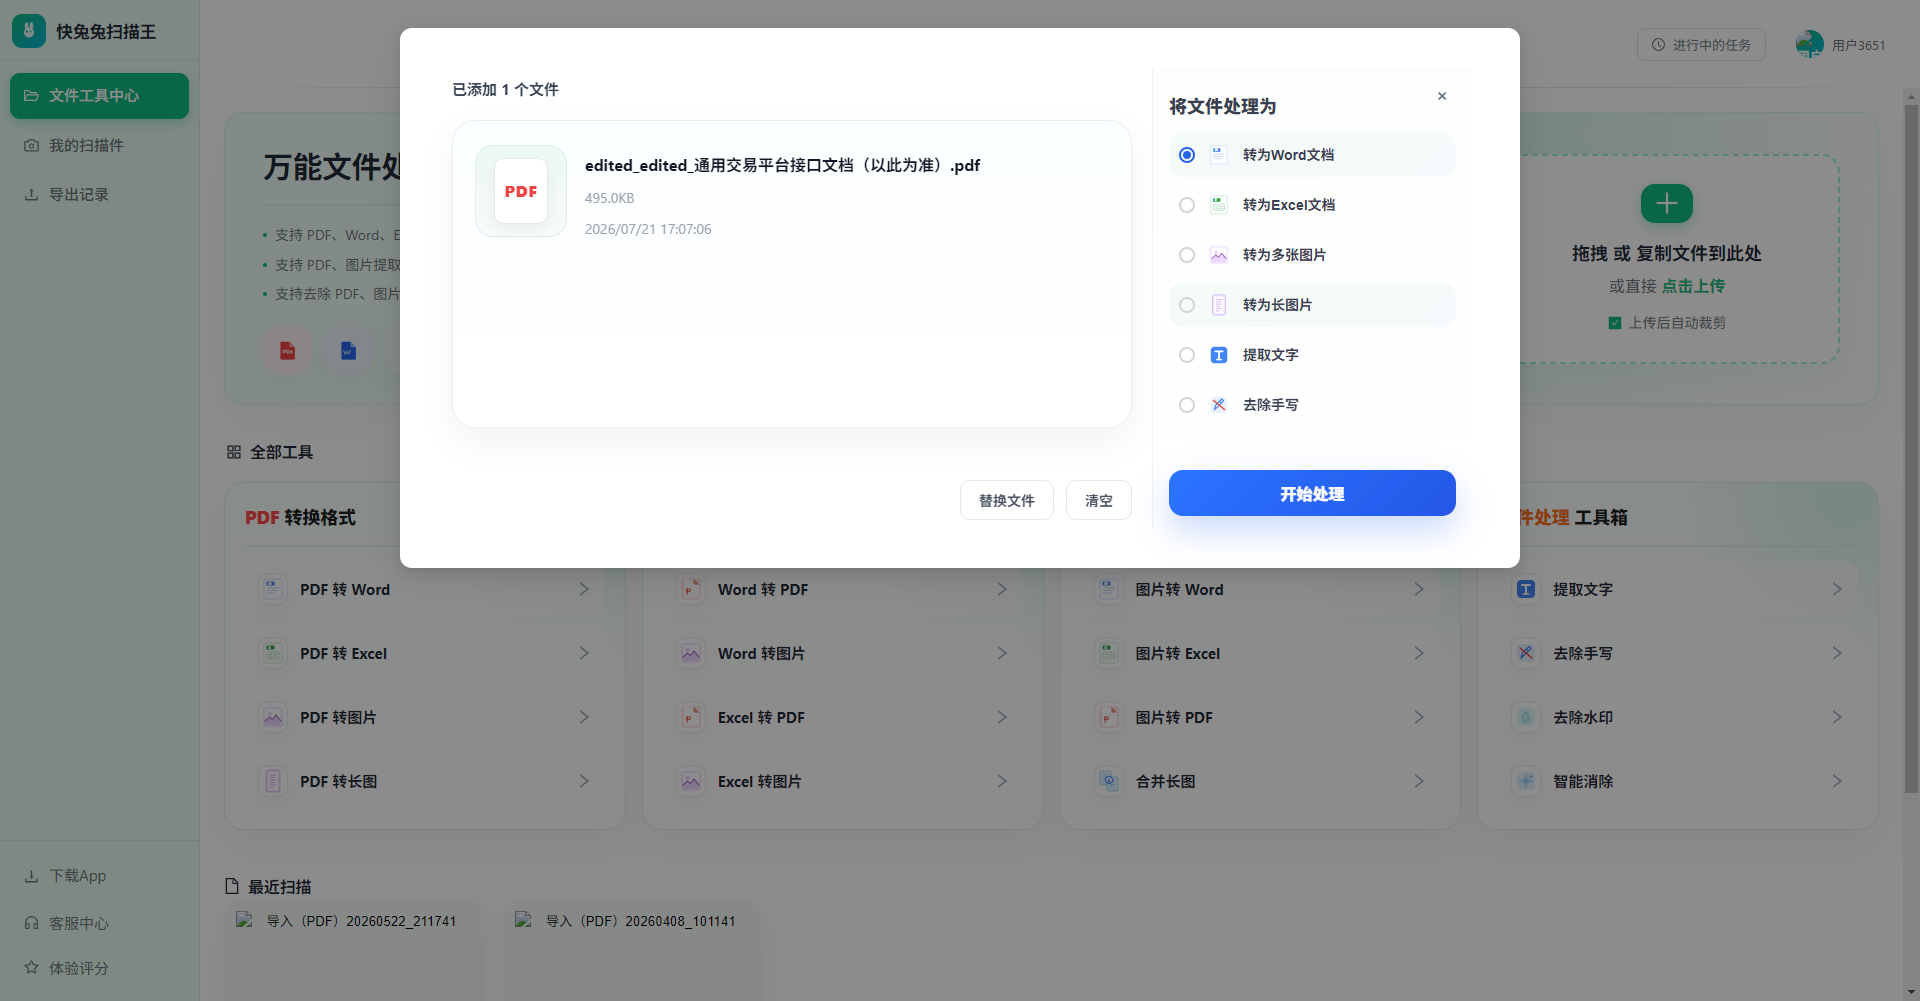Click the 图片转 PDF row icon
Screen dimensions: 1920x1001
click(x=1108, y=717)
